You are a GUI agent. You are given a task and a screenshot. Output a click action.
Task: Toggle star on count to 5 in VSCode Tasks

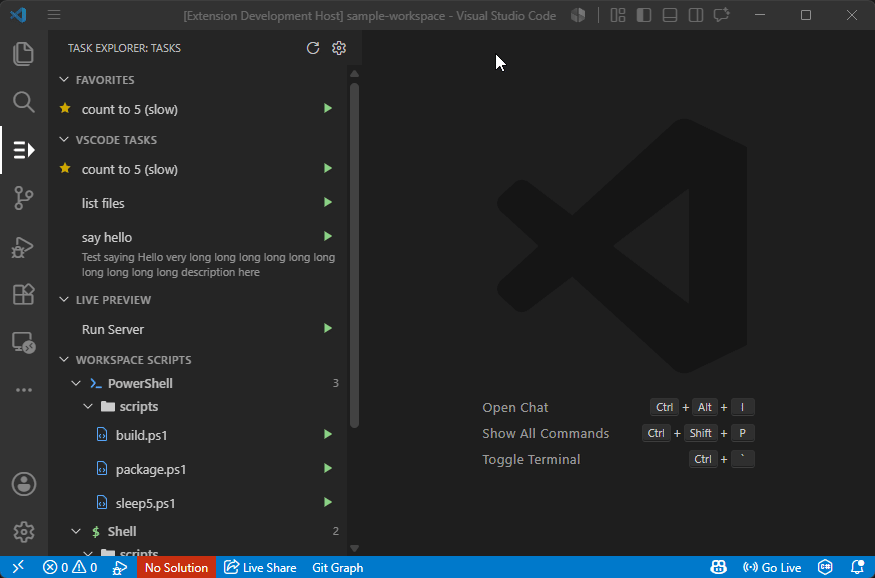[65, 168]
